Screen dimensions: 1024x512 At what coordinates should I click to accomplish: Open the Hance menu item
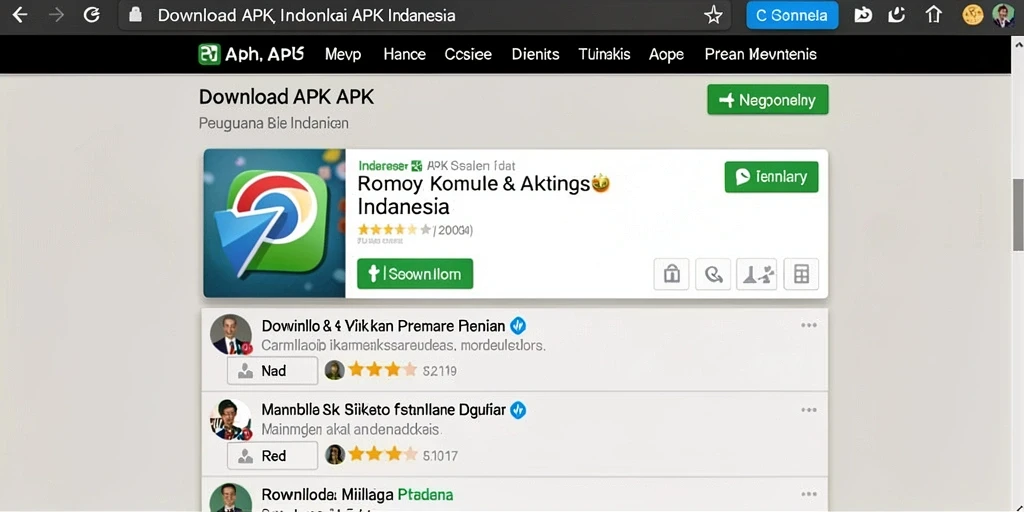(404, 54)
